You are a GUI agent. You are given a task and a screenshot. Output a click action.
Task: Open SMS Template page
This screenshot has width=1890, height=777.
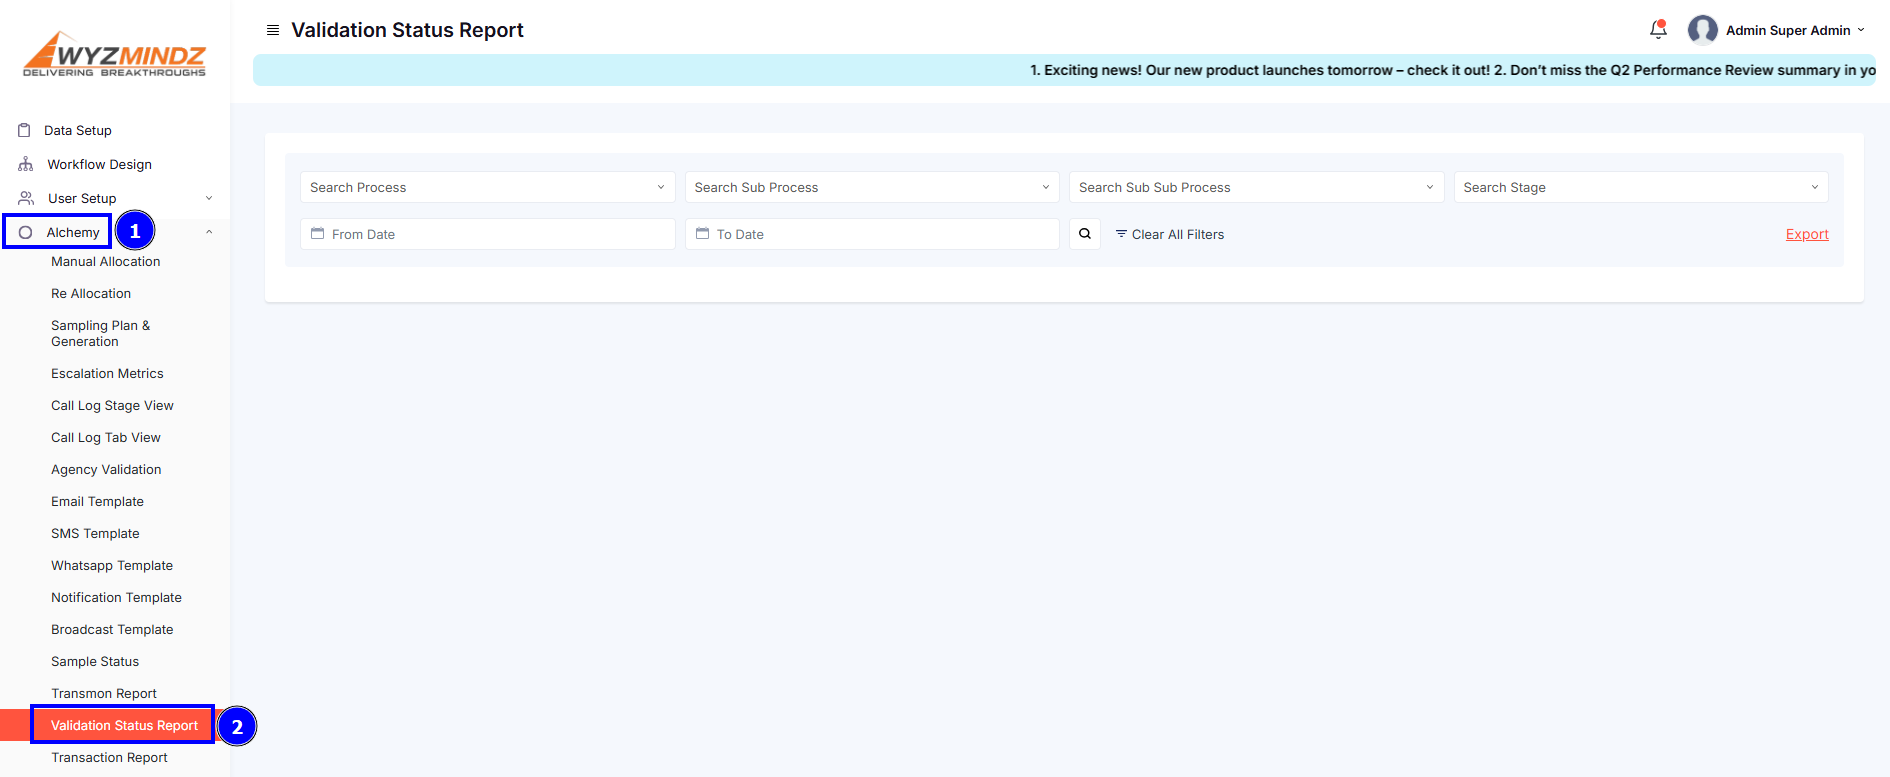(95, 533)
